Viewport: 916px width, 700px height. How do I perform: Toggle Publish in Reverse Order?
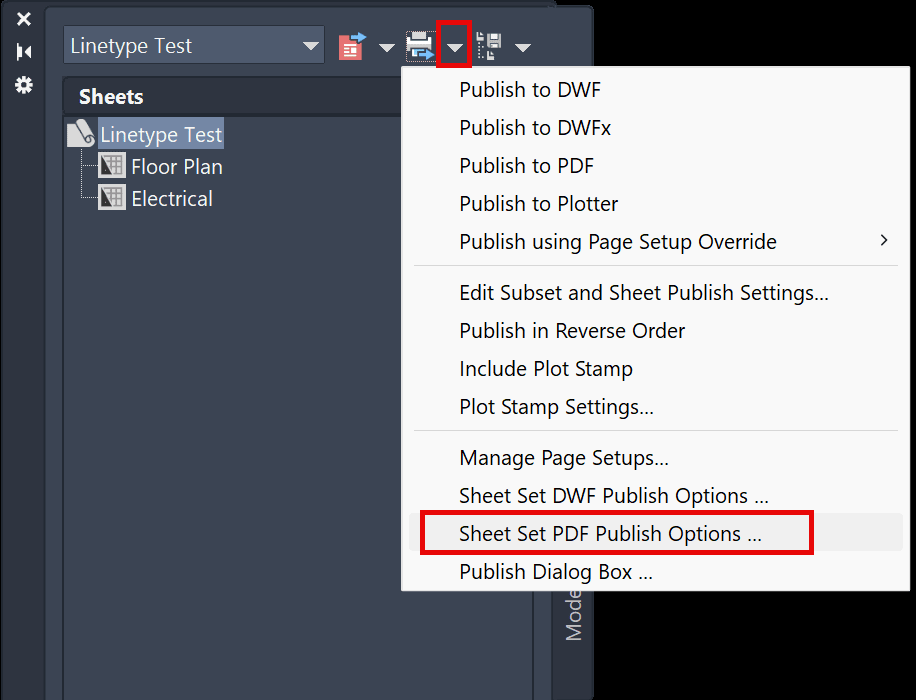pyautogui.click(x=655, y=331)
